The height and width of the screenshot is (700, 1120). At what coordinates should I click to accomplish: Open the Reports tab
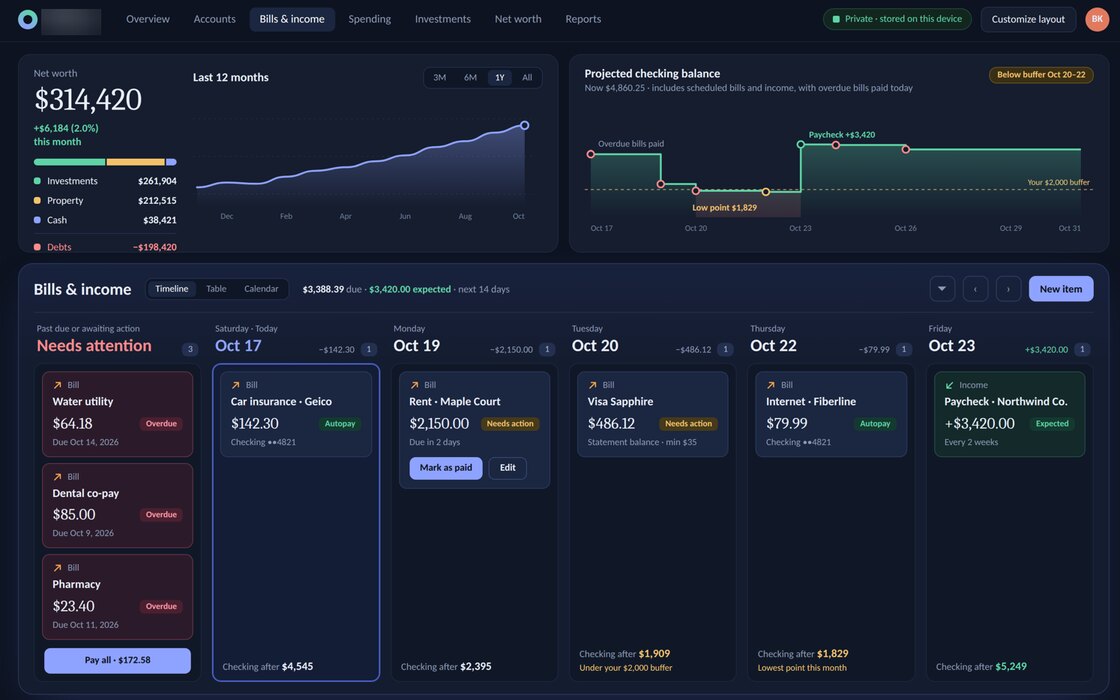583,19
